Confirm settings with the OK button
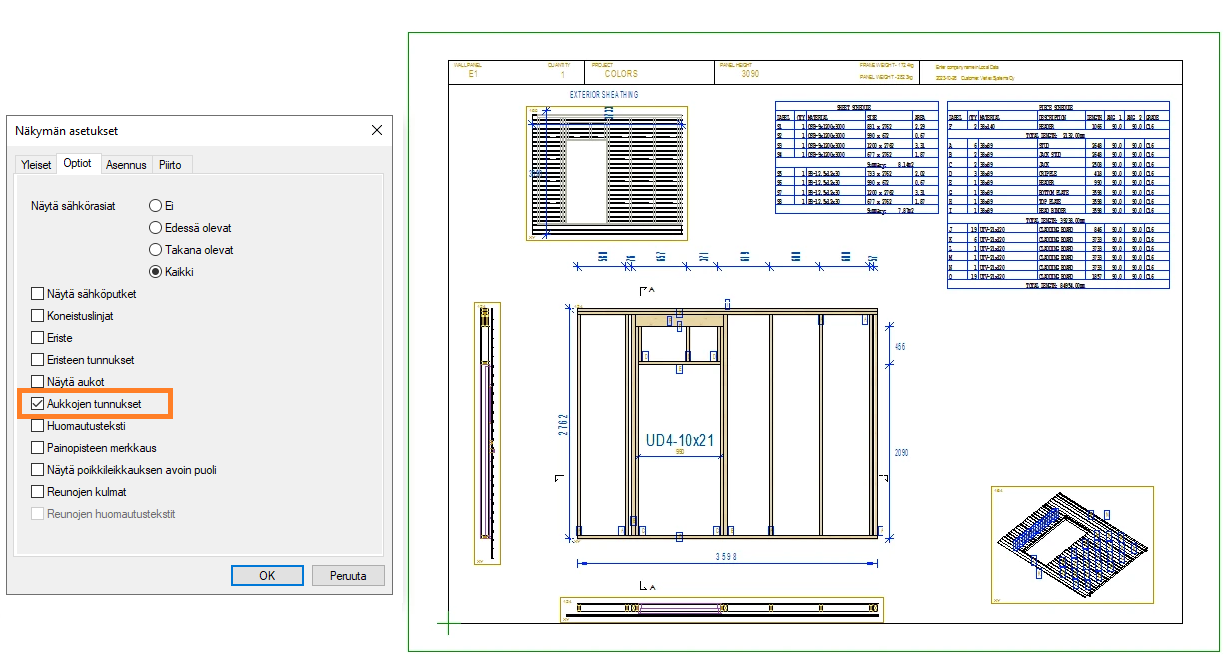Image resolution: width=1229 pixels, height=655 pixels. [x=267, y=576]
